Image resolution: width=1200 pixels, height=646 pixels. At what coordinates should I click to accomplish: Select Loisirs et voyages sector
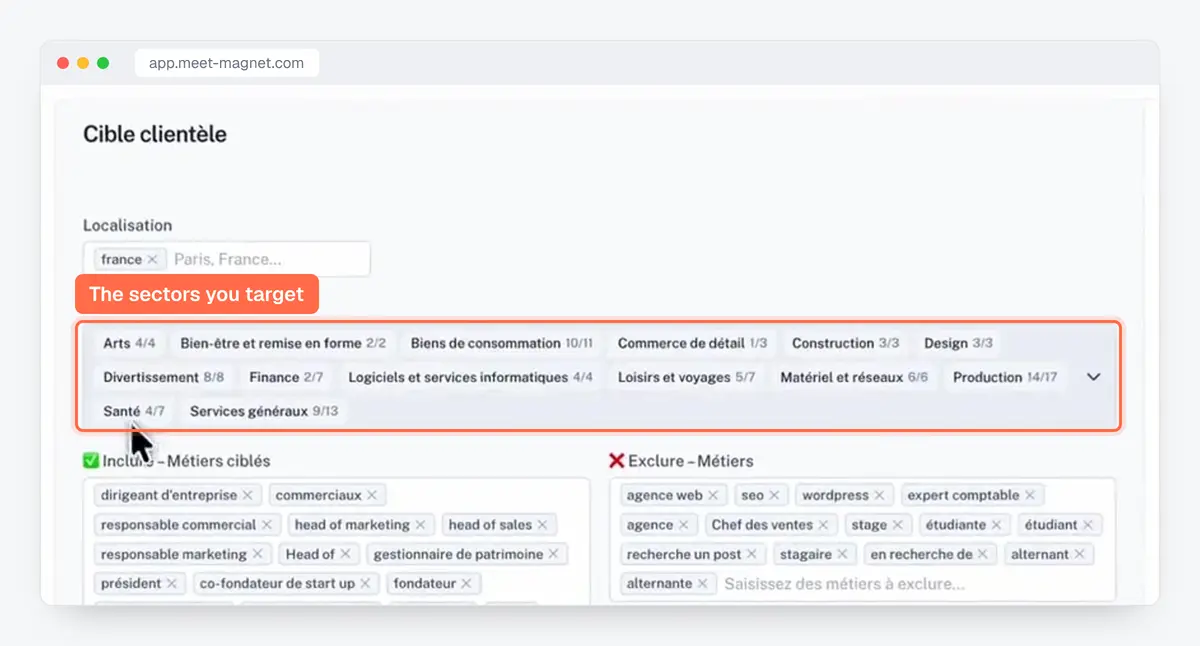coord(686,377)
